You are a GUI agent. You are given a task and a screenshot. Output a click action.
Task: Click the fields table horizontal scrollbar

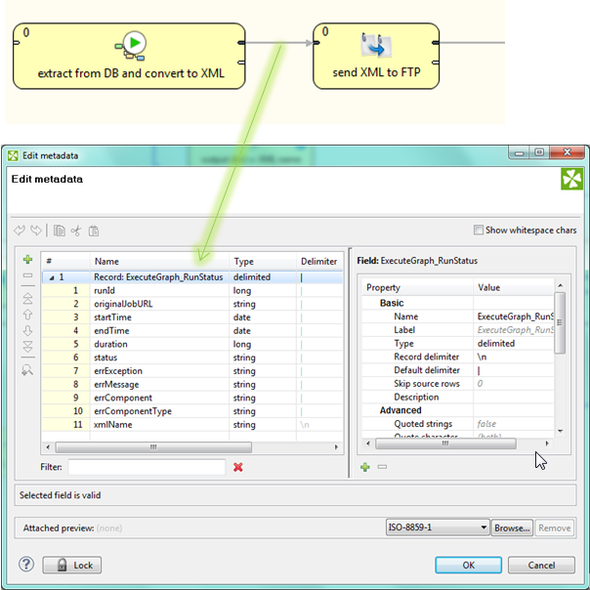click(x=154, y=447)
